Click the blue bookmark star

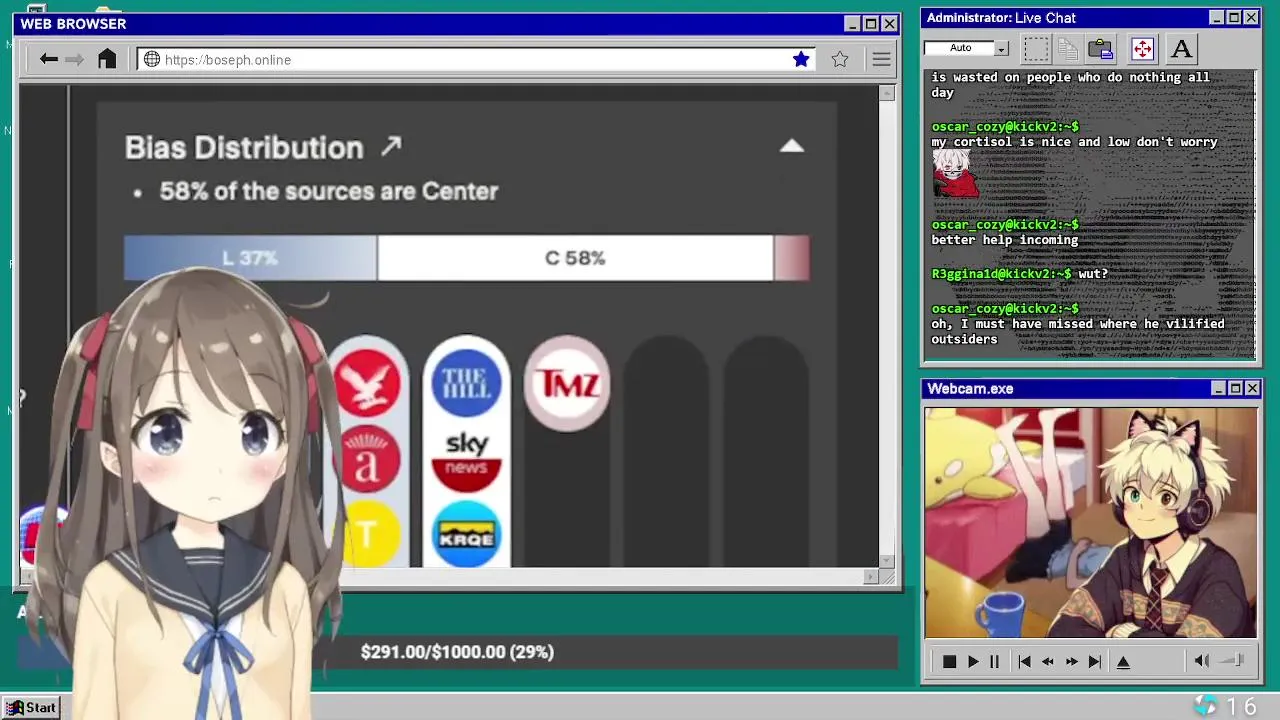[x=801, y=59]
